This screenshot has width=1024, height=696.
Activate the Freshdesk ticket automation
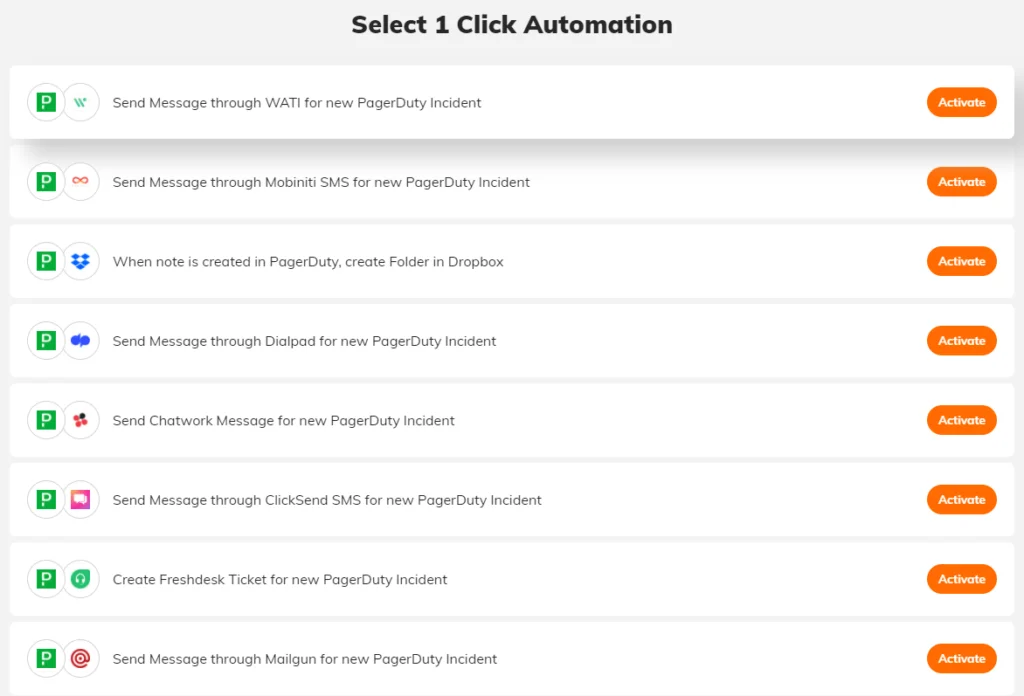(961, 578)
